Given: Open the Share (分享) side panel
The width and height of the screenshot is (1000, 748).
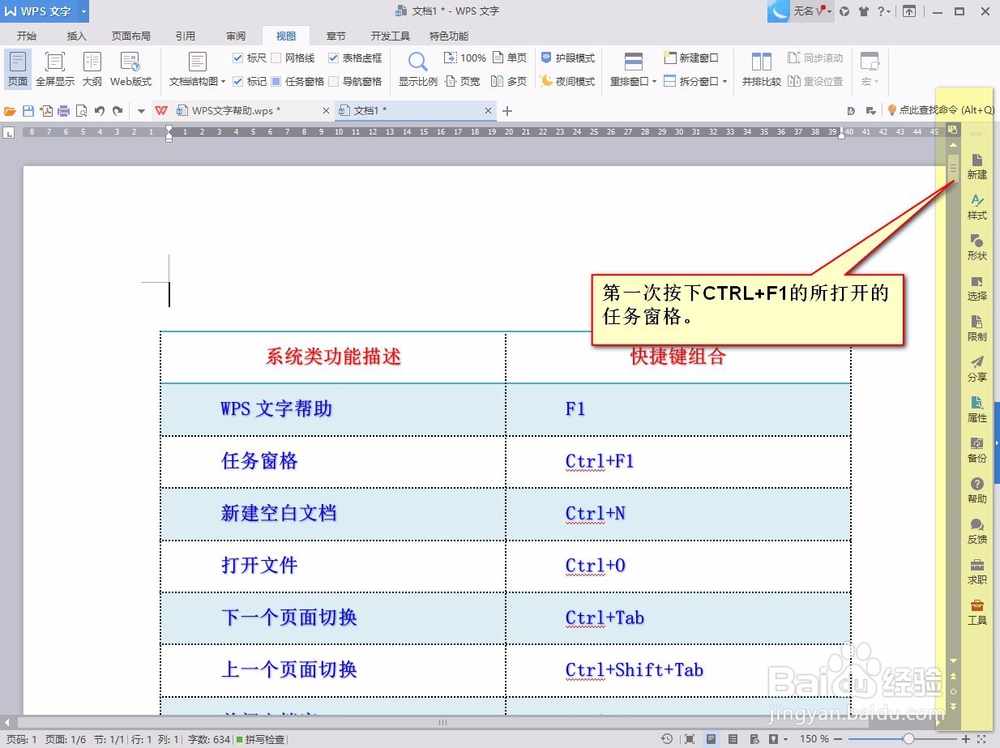Looking at the screenshot, I should [976, 369].
